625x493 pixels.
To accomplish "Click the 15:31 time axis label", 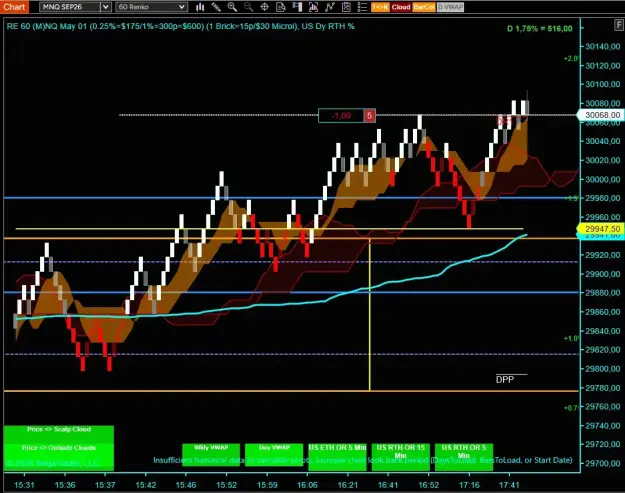I will coord(24,485).
